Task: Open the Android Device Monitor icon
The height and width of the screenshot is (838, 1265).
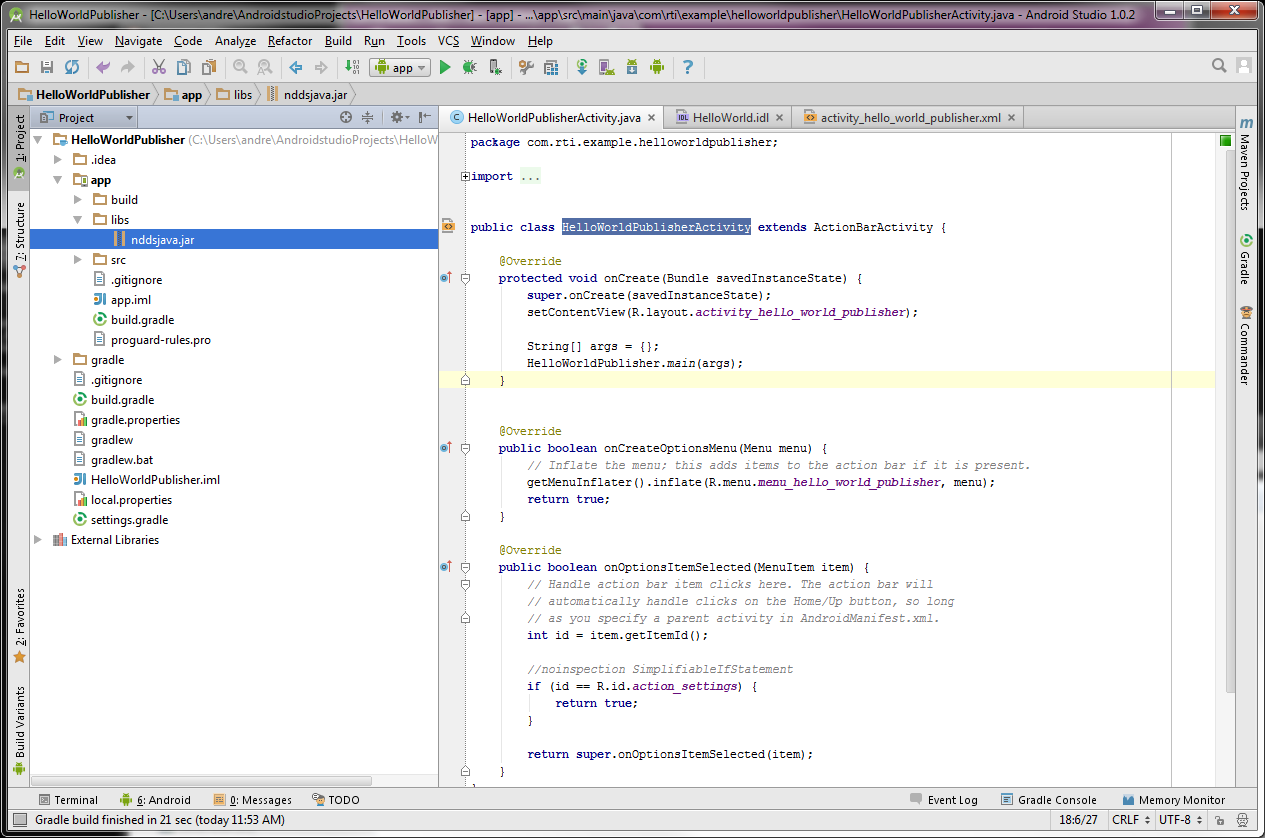Action: point(657,67)
